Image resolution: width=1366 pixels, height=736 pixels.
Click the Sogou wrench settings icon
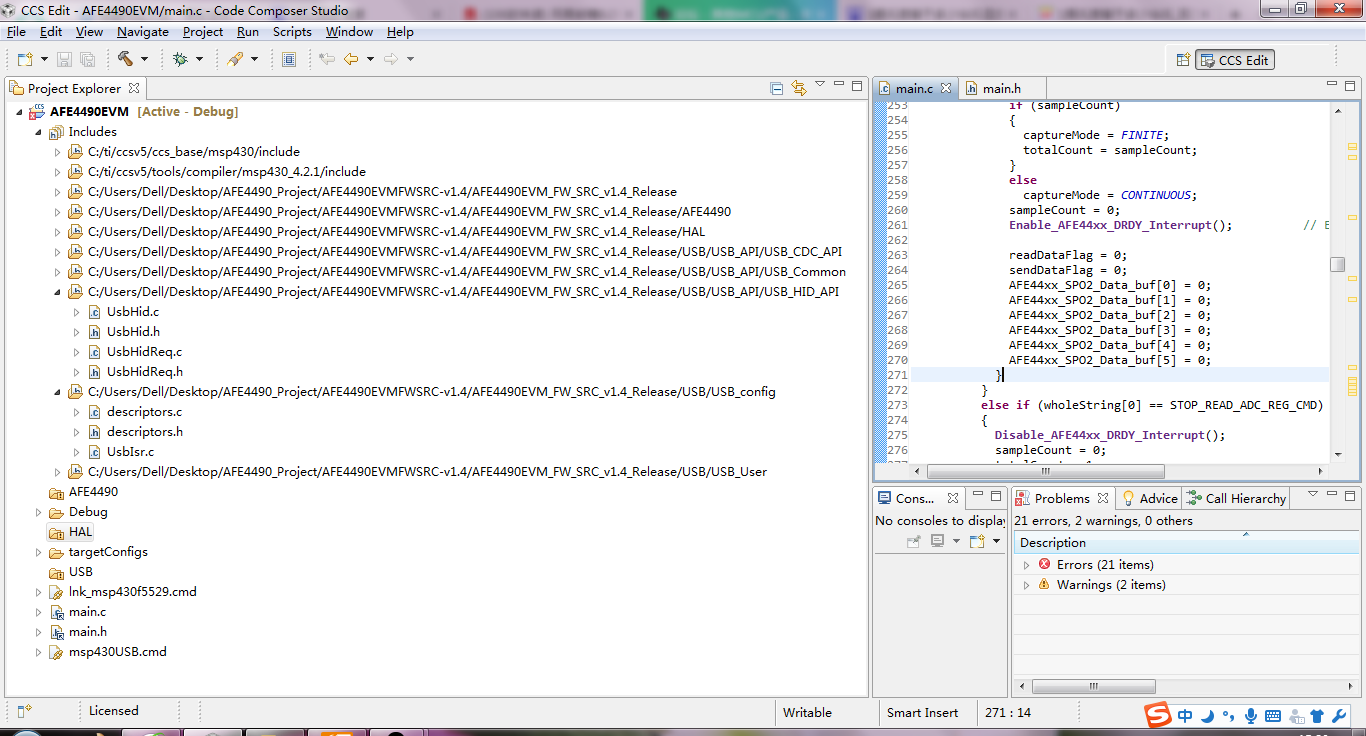(x=1340, y=716)
